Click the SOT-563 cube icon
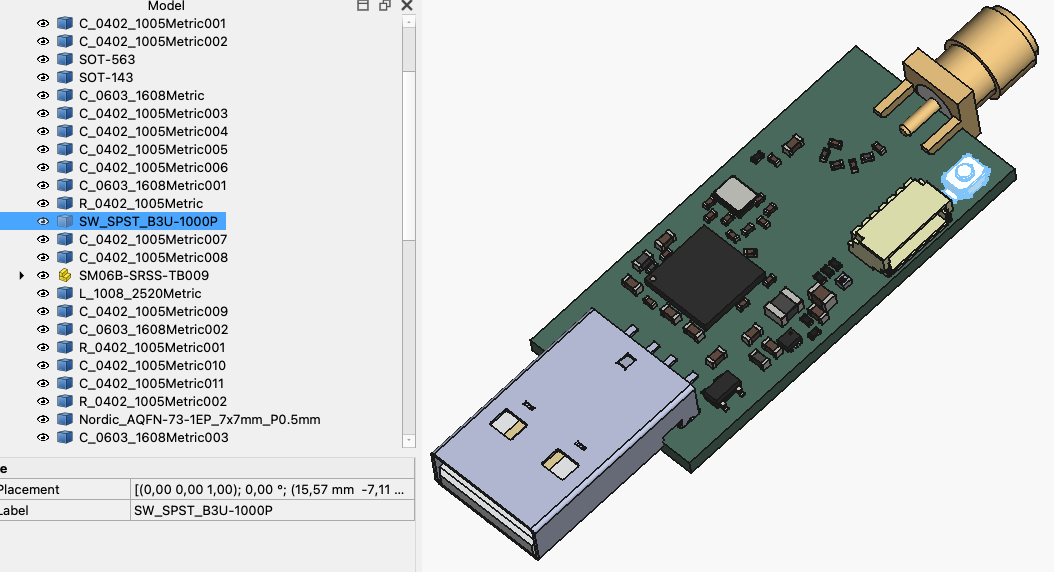This screenshot has height=572, width=1054. [x=65, y=59]
